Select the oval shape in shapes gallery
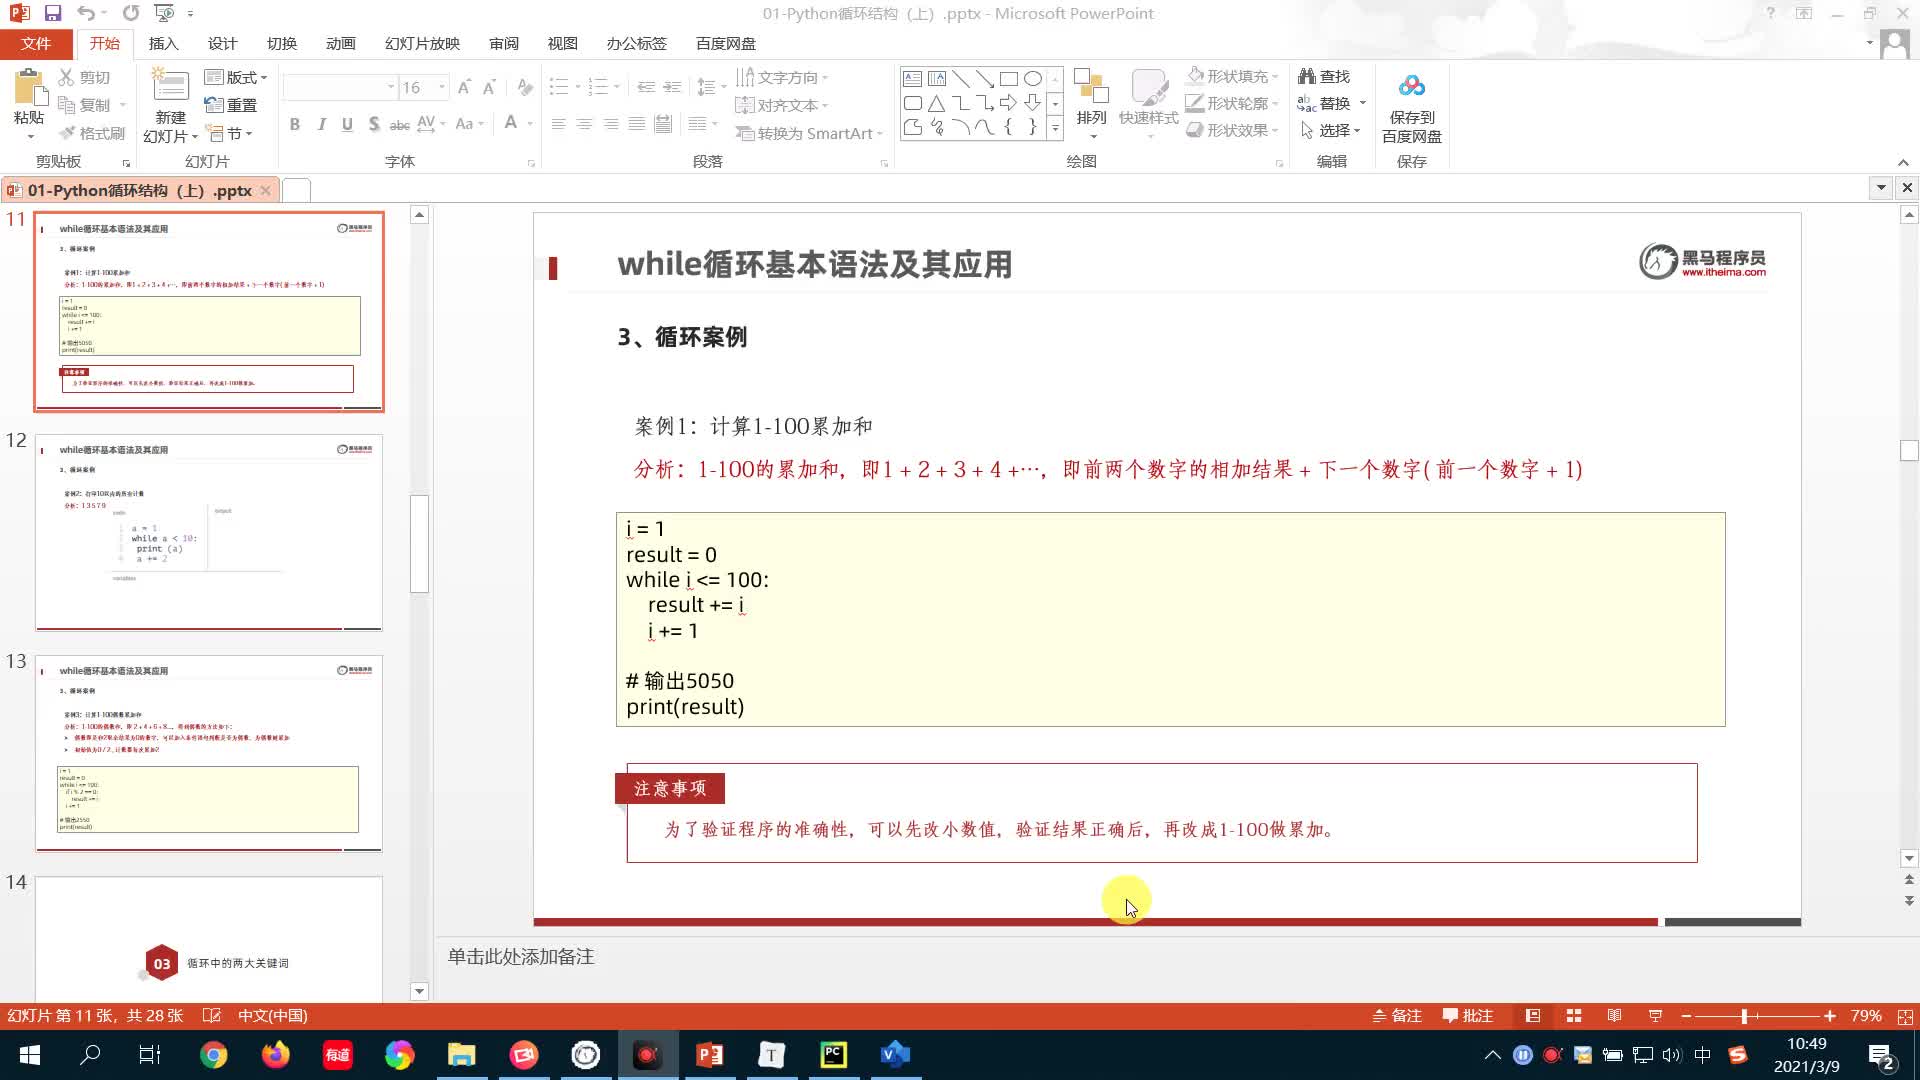Image resolution: width=1920 pixels, height=1080 pixels. [1033, 78]
